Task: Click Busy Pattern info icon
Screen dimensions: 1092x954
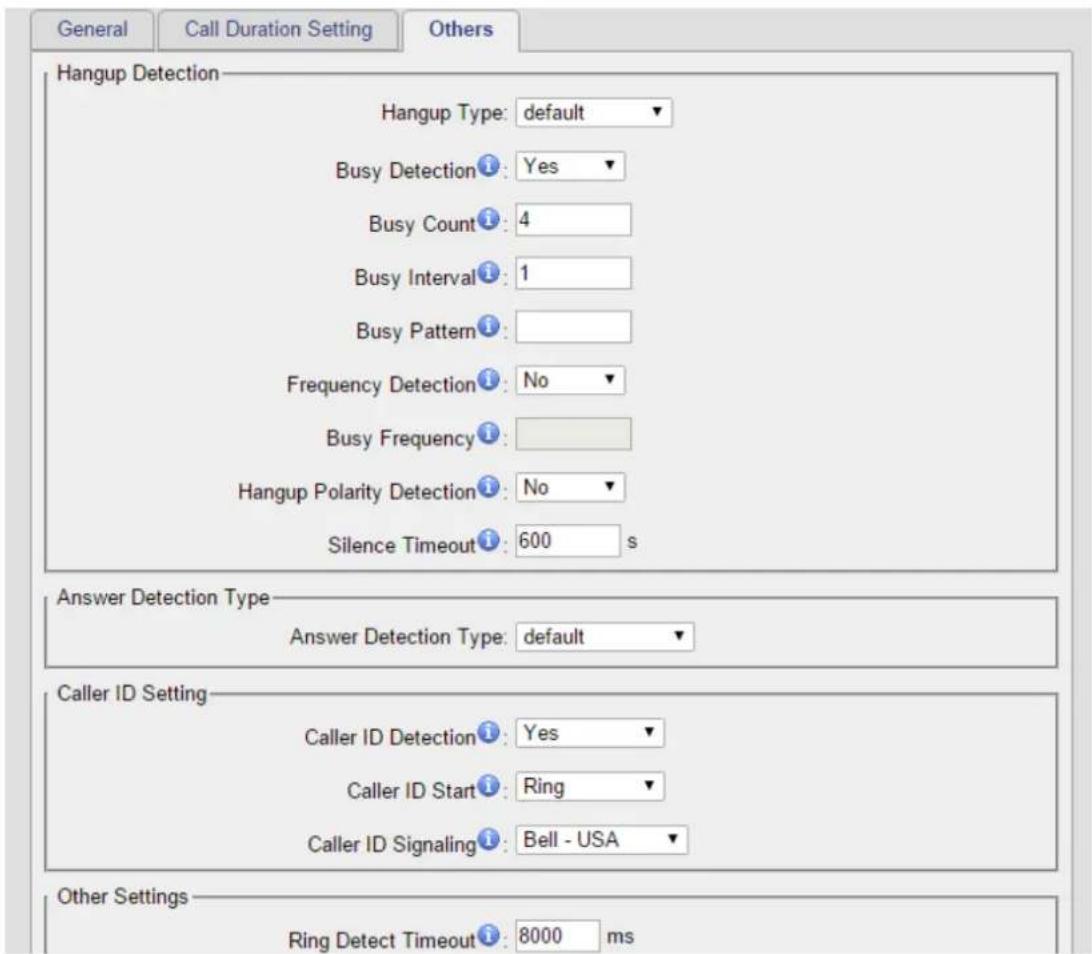Action: [489, 326]
